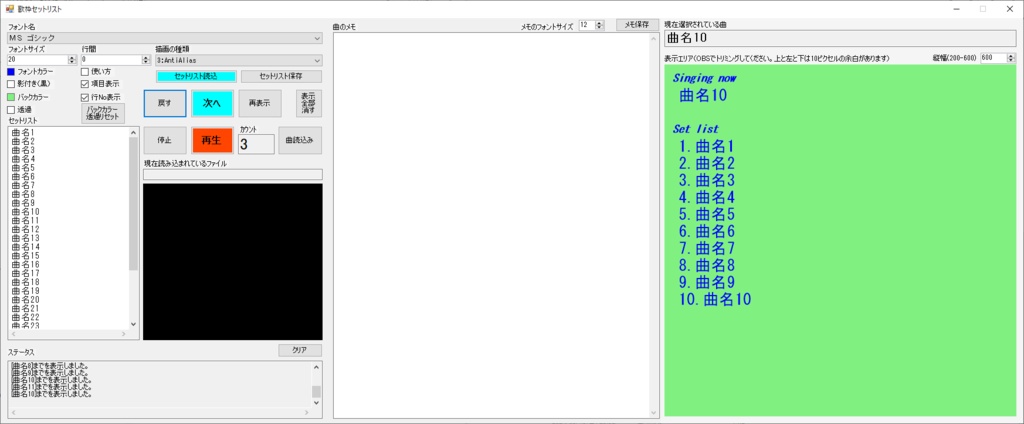The height and width of the screenshot is (424, 1024).
Task: Click the Singing now heading in the green area
Action: (705, 78)
